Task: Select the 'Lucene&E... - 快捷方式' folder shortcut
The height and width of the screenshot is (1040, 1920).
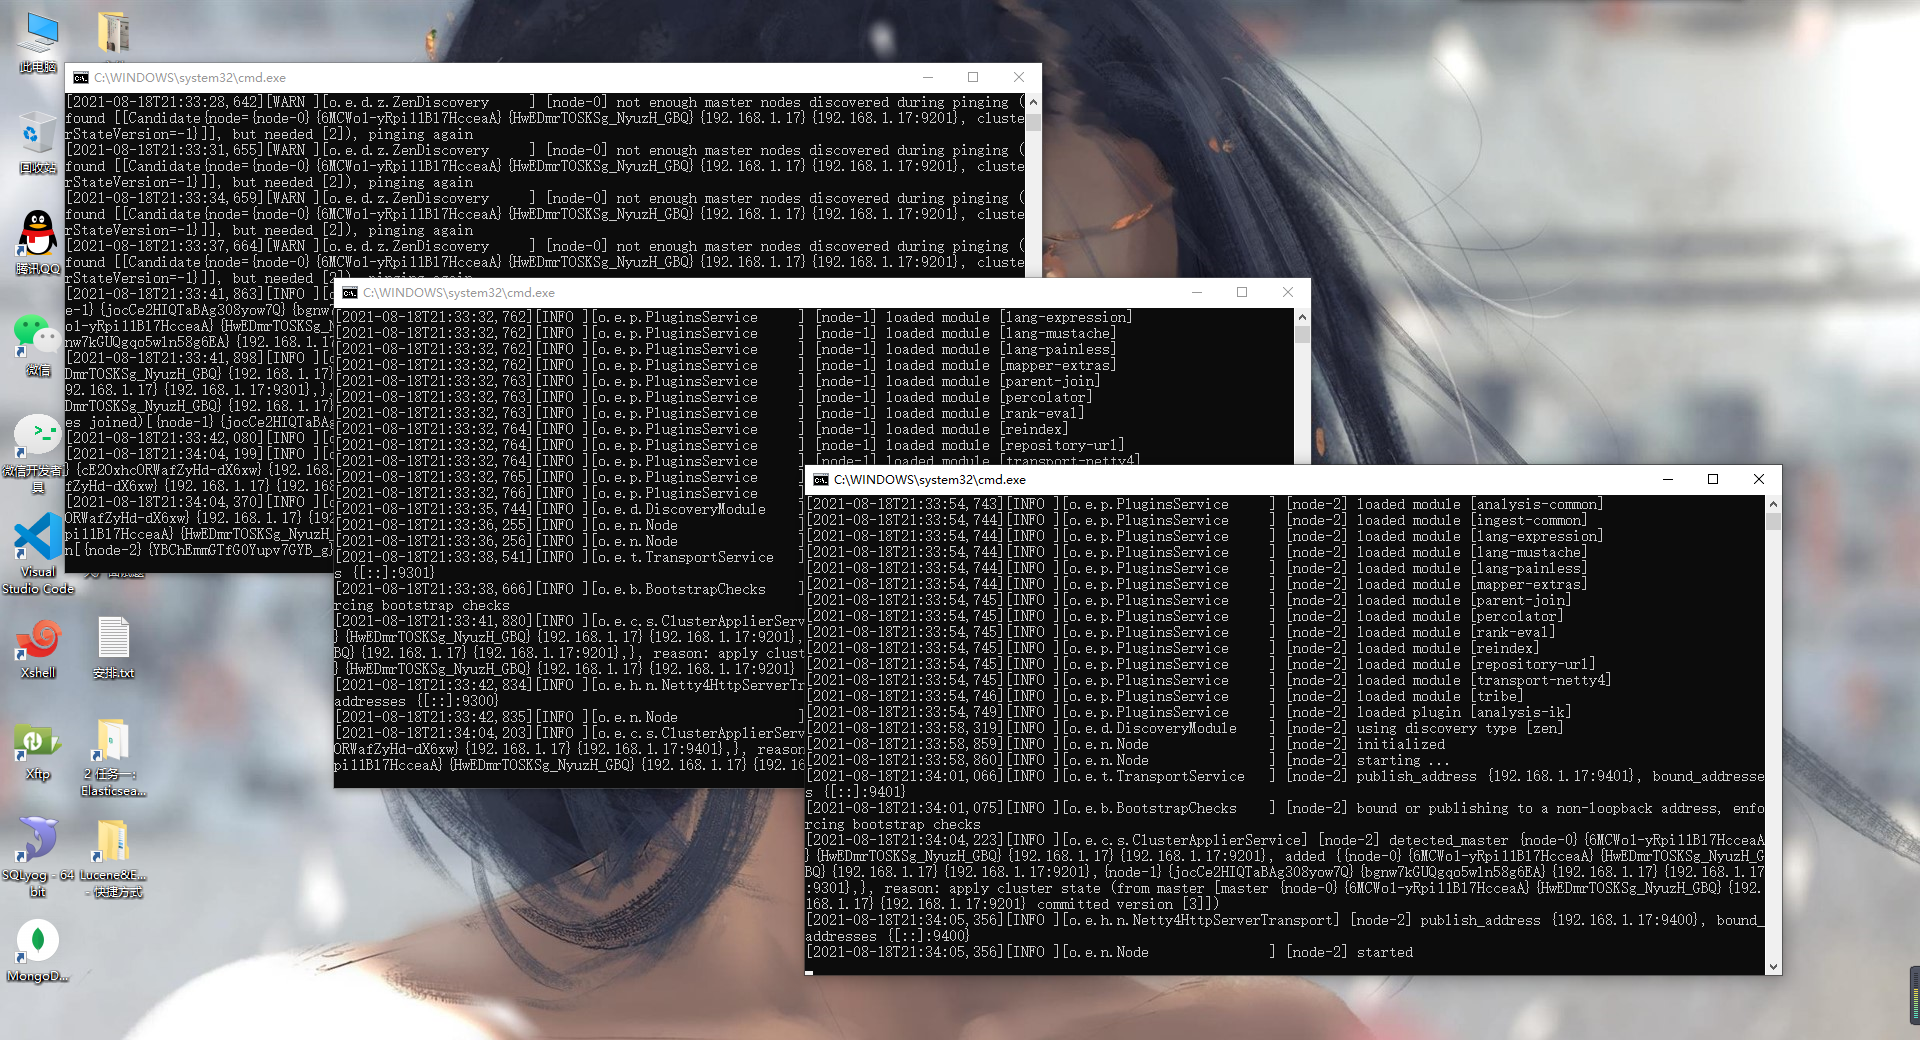Action: point(113,857)
